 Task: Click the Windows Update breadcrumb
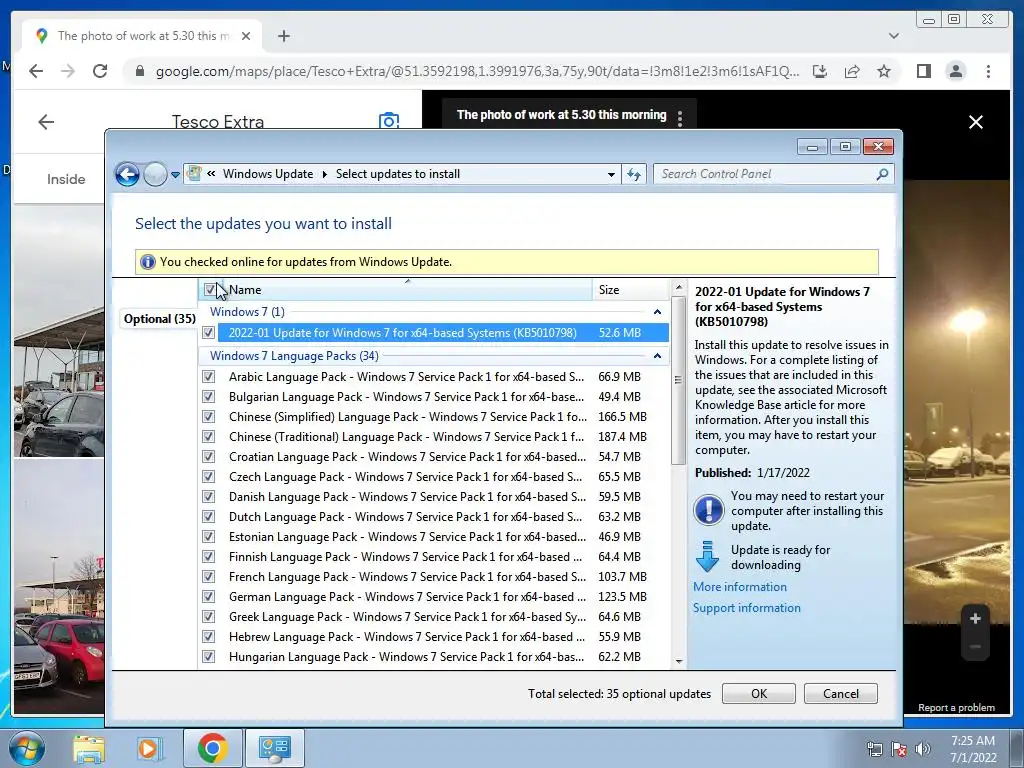pos(268,174)
